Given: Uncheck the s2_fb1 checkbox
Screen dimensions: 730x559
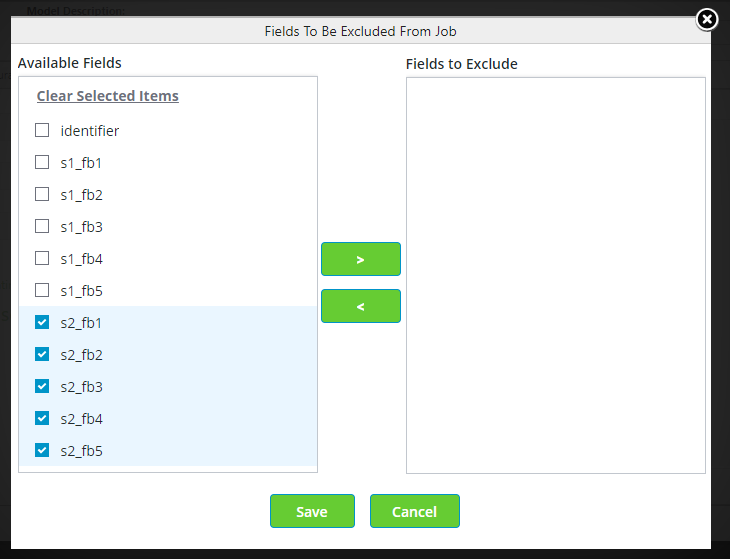Looking at the screenshot, I should (42, 322).
